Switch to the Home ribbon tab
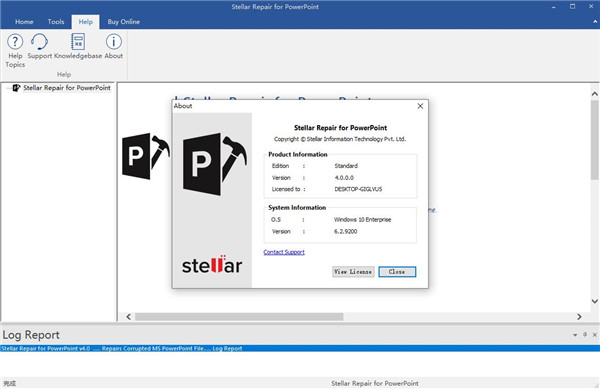This screenshot has width=600, height=389. [x=24, y=22]
